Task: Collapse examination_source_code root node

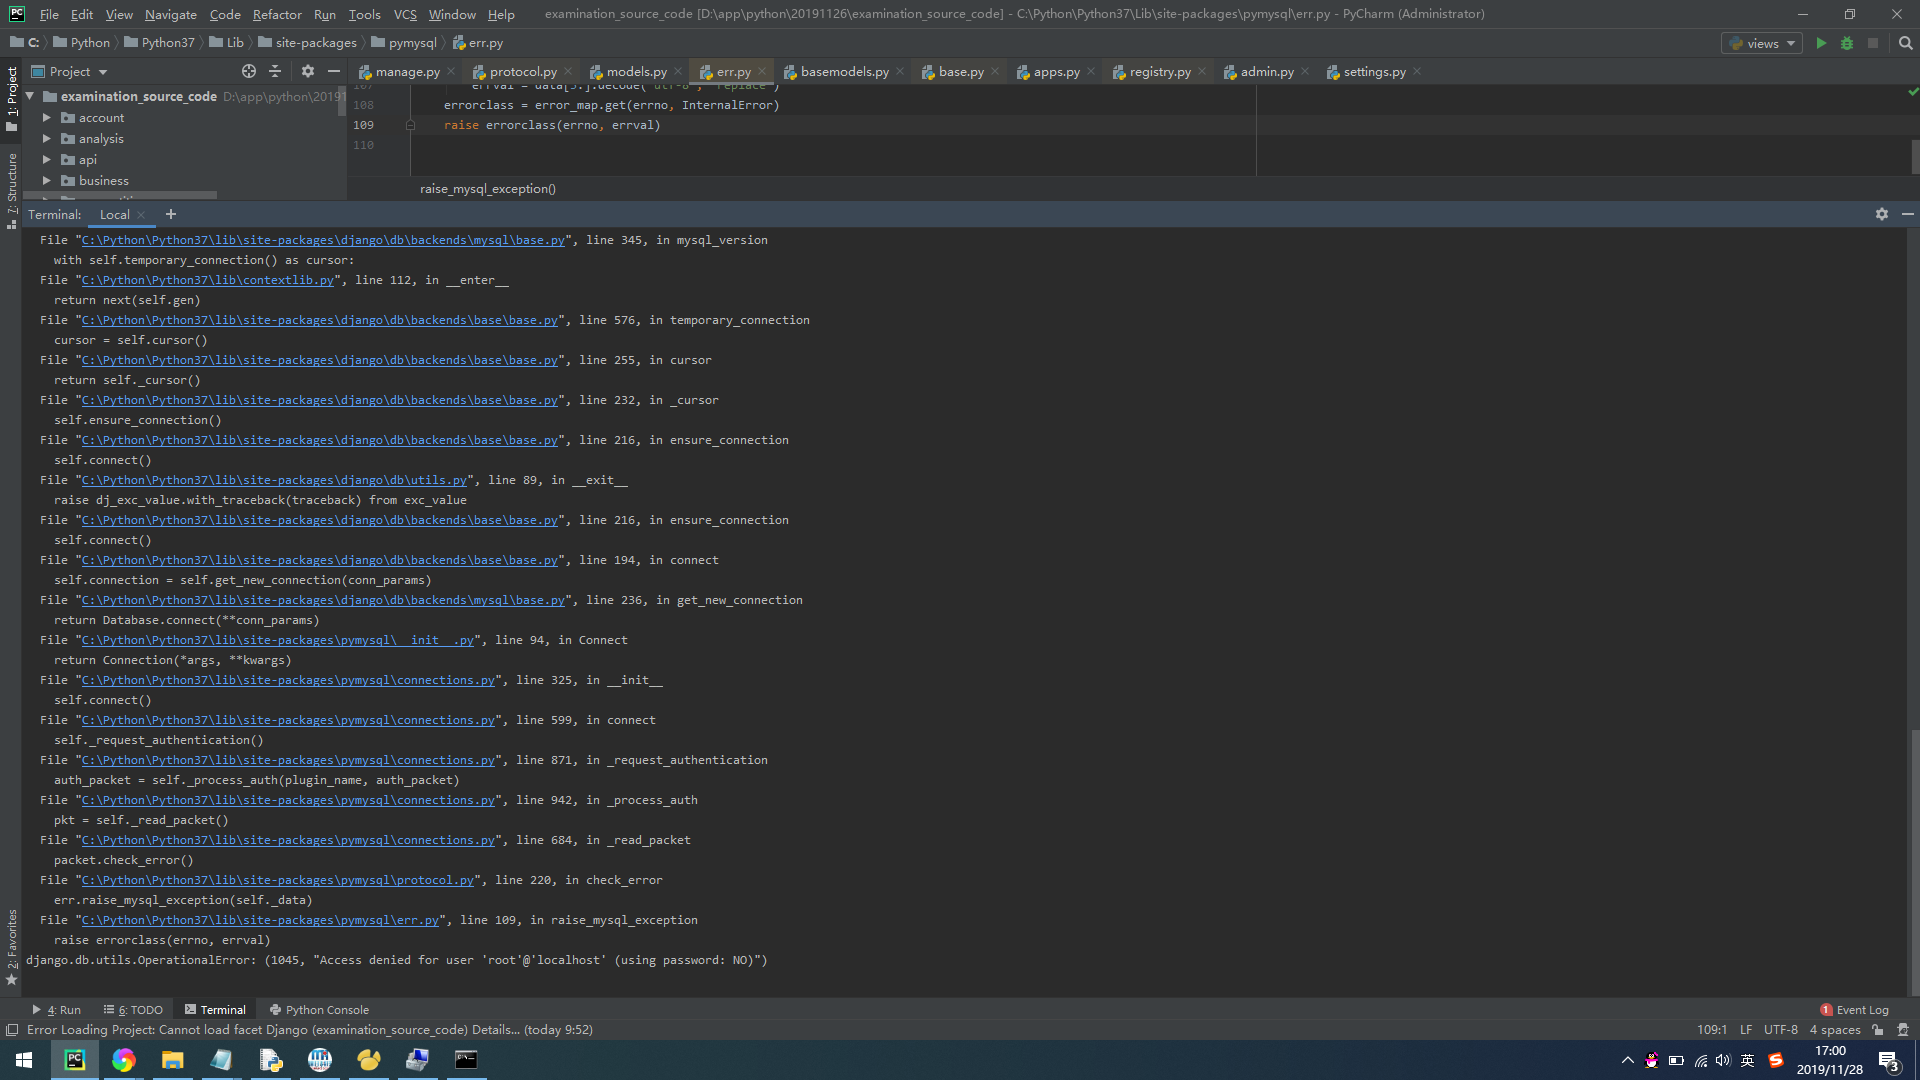Action: click(30, 96)
